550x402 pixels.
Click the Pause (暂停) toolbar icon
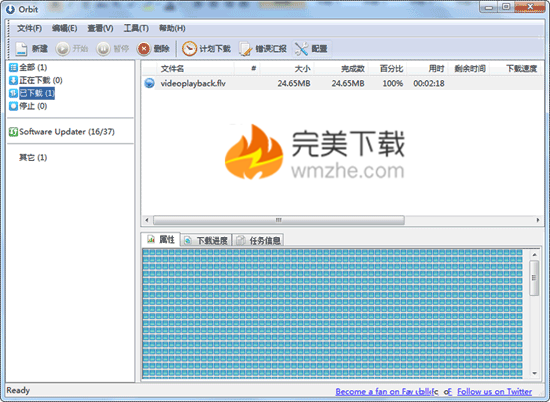click(x=103, y=49)
